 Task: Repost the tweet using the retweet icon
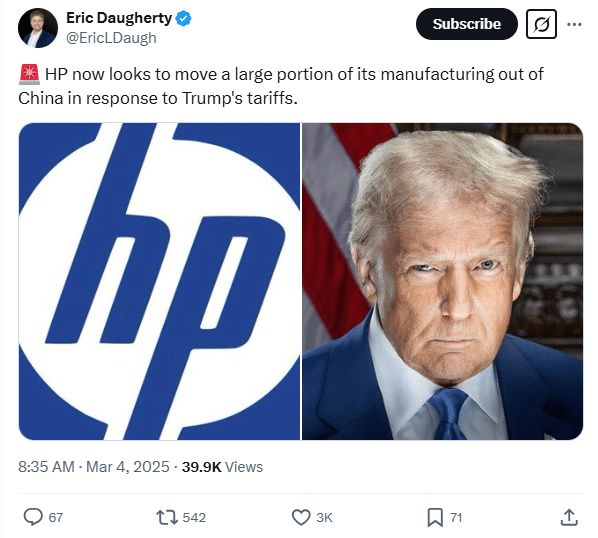[x=167, y=517]
